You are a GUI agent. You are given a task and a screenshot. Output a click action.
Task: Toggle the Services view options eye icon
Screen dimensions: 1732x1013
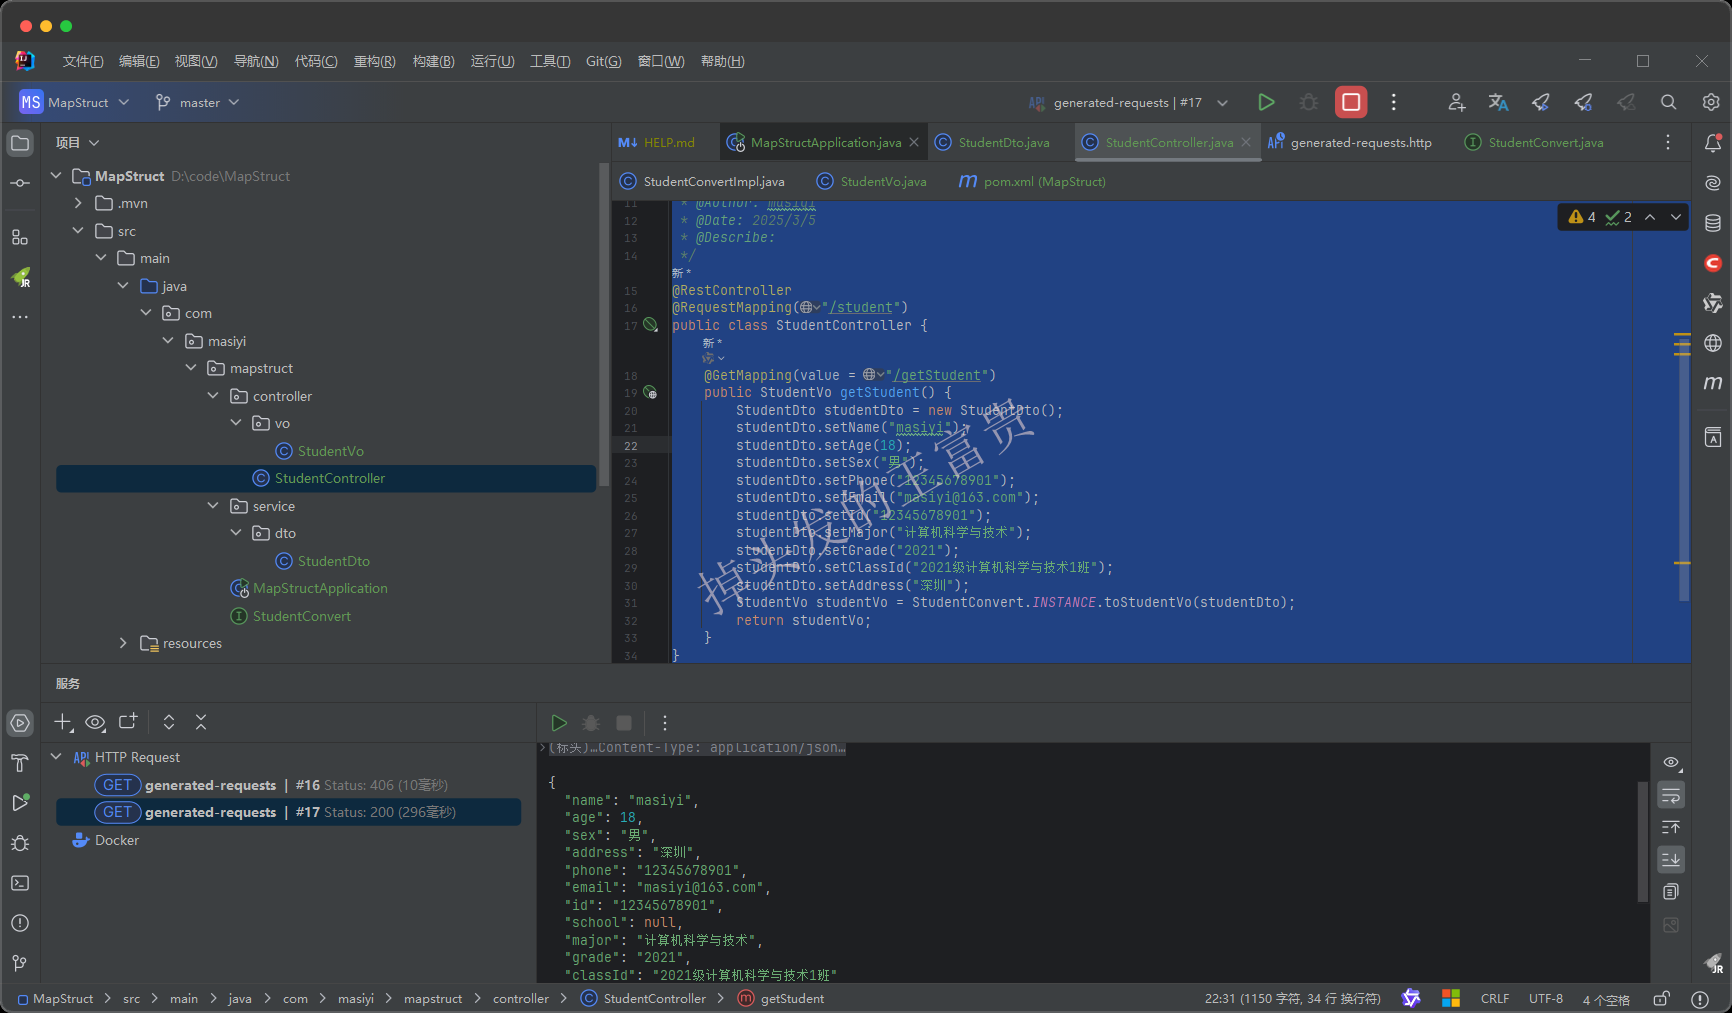click(x=95, y=722)
